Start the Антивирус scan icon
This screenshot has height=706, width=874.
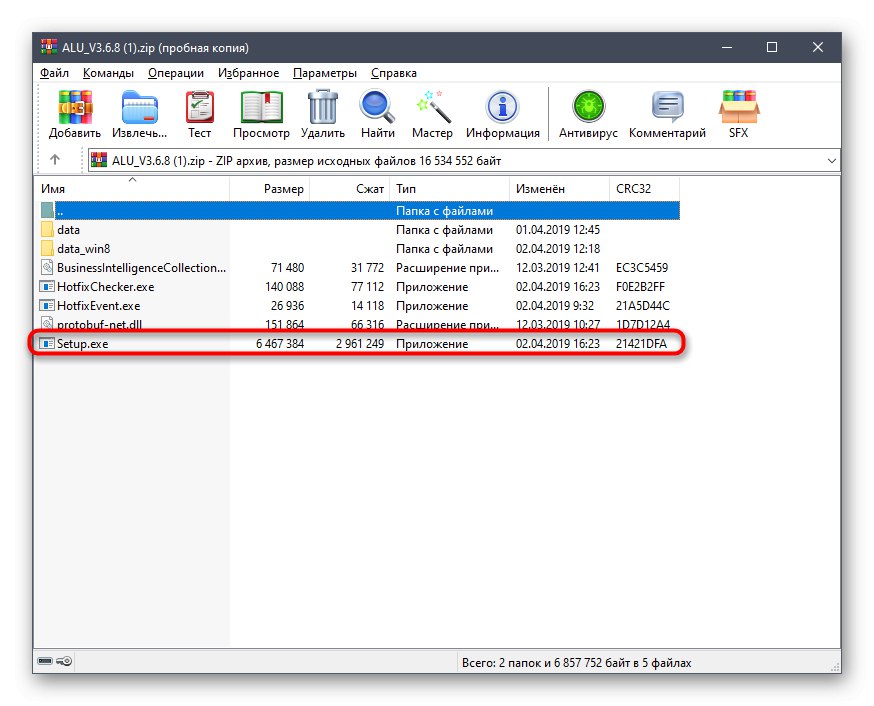coord(589,107)
